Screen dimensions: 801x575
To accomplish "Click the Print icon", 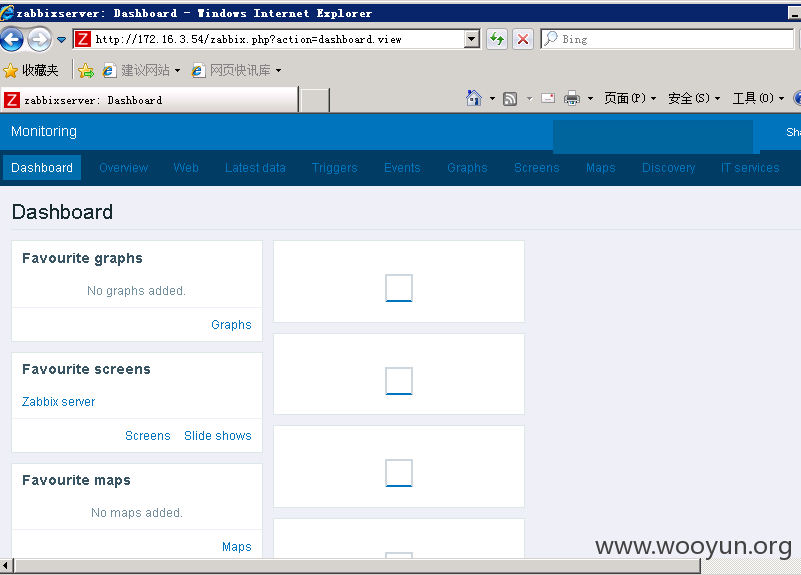I will pos(572,98).
